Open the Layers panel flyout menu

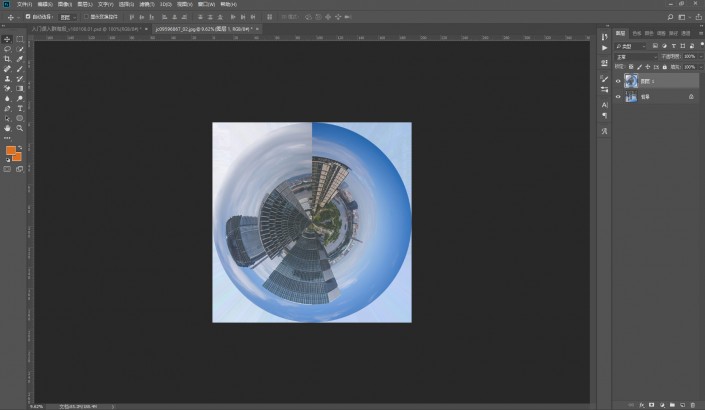click(701, 33)
